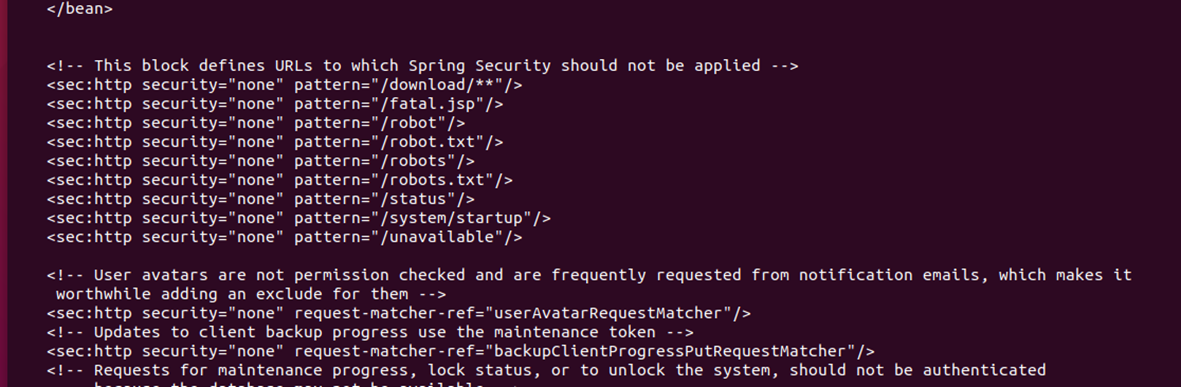Click "notification emails" text in the avatar comment
Image resolution: width=1181 pixels, height=387 pixels.
[890, 276]
